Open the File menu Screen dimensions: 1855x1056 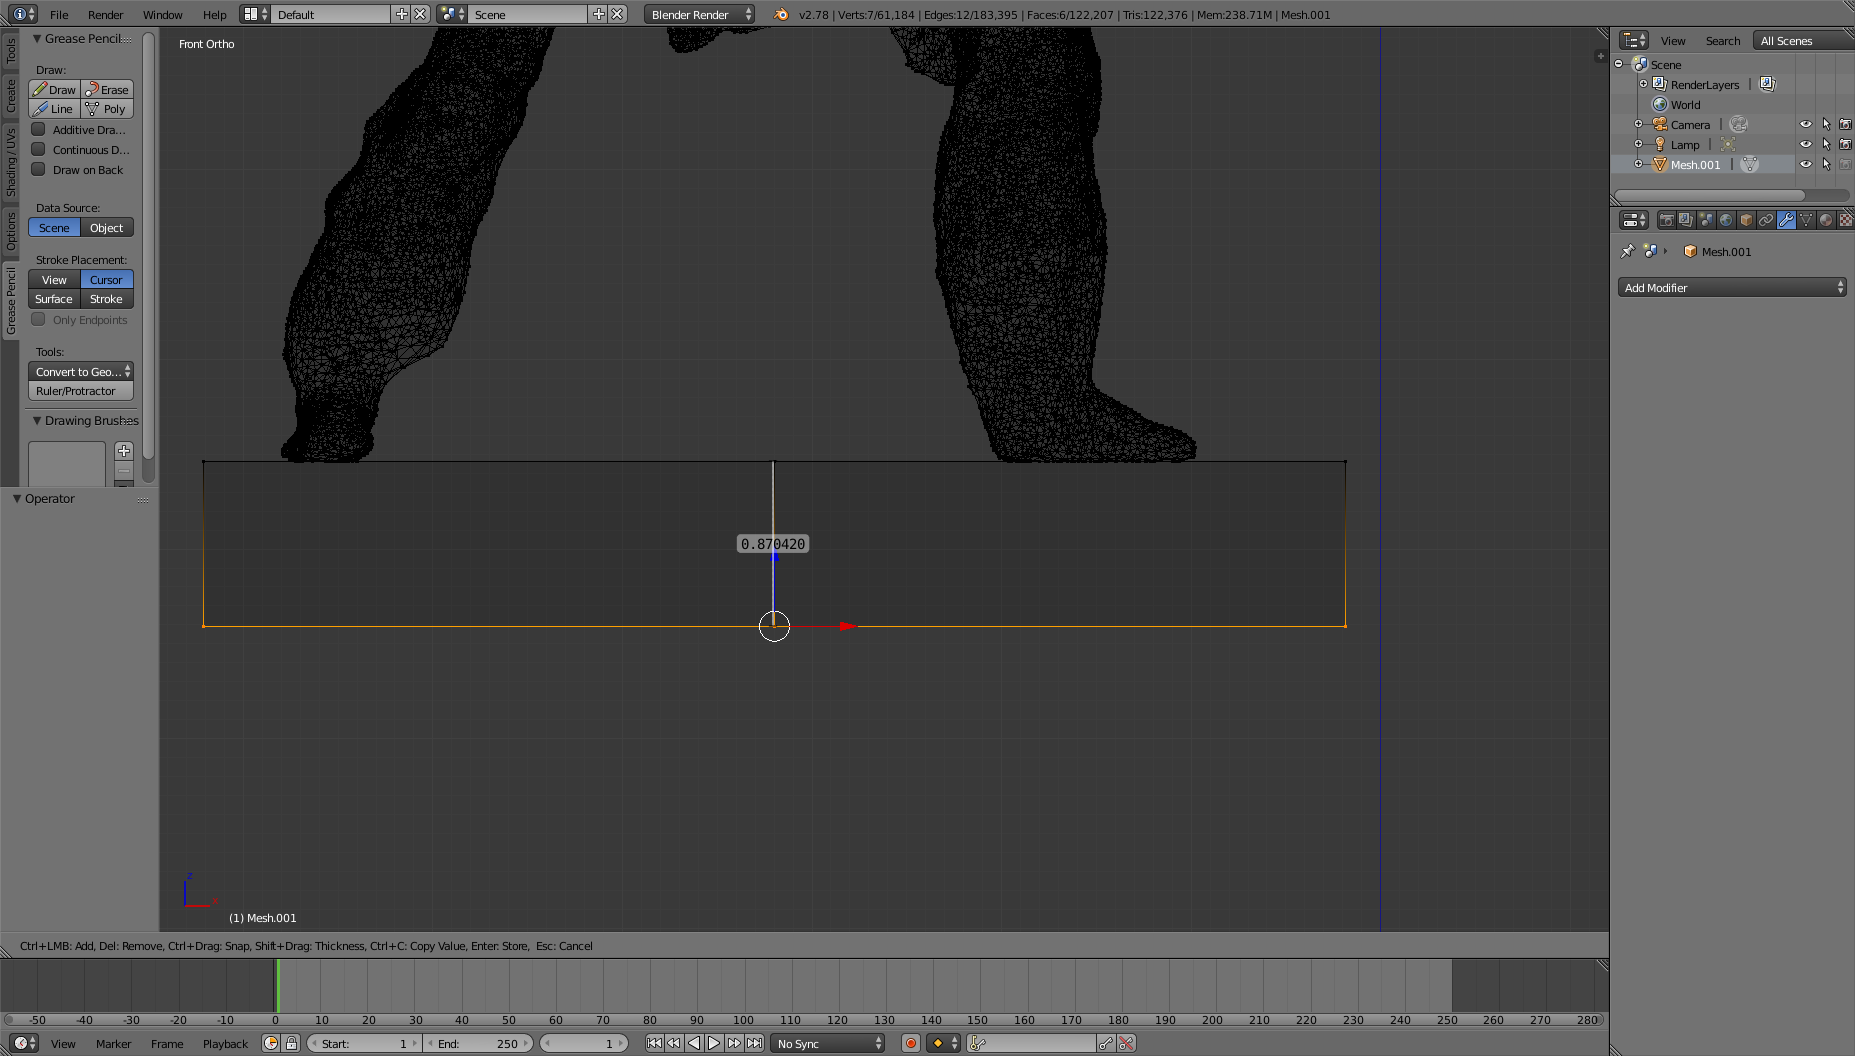click(59, 14)
